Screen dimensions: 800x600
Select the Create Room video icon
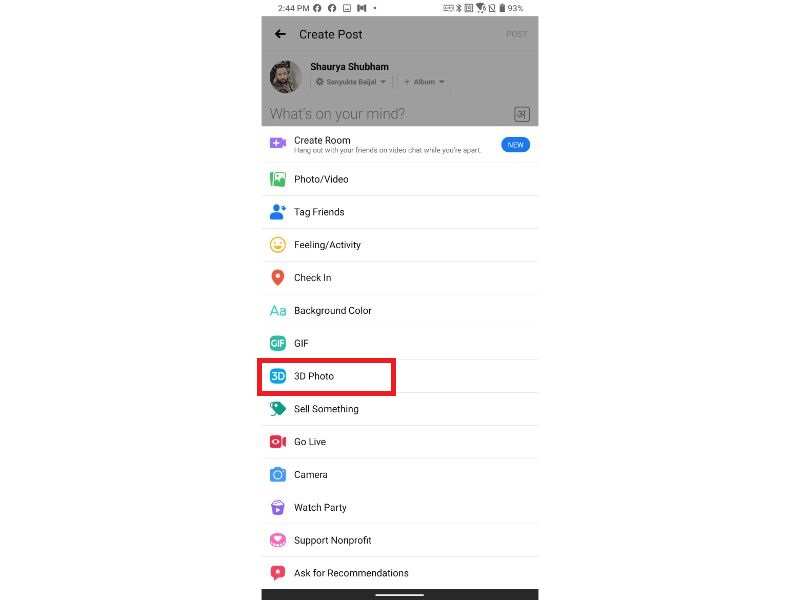(x=278, y=143)
